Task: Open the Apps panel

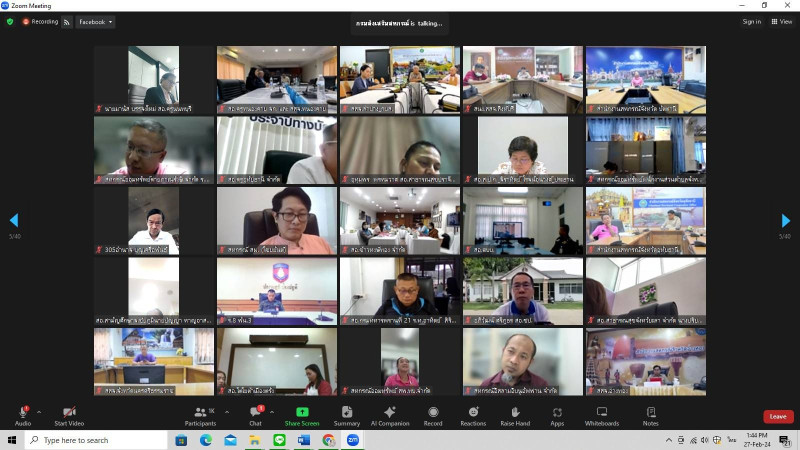Action: coord(557,415)
